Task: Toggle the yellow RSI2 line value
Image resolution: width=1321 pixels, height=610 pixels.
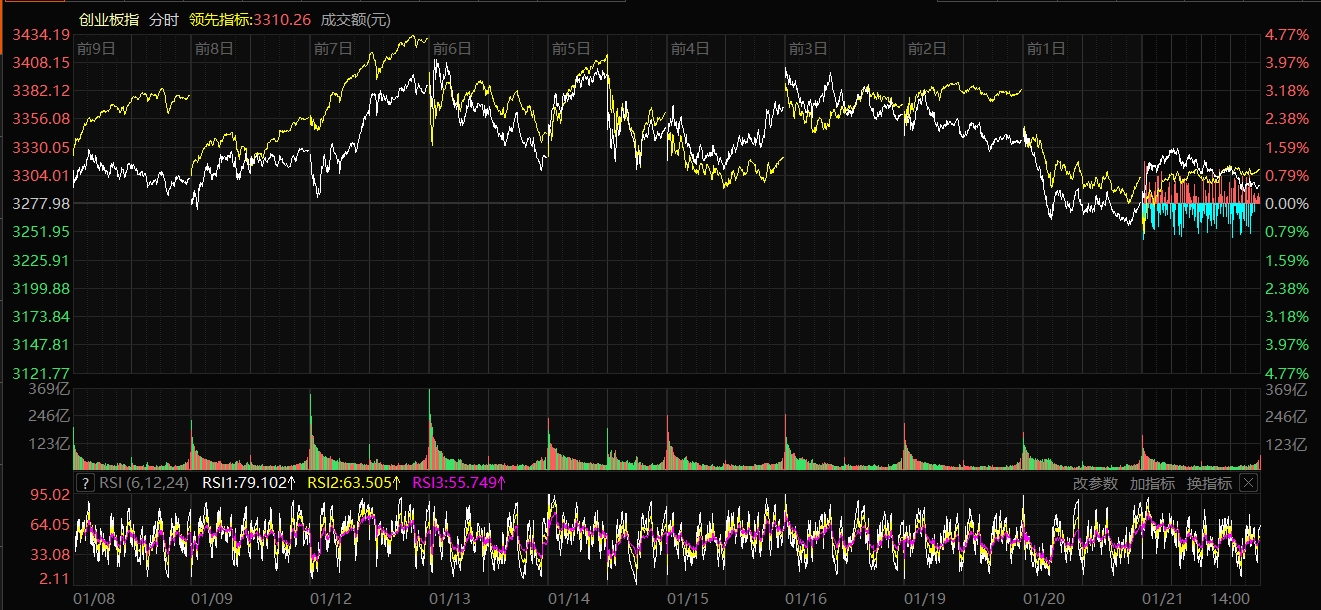Action: coord(354,483)
